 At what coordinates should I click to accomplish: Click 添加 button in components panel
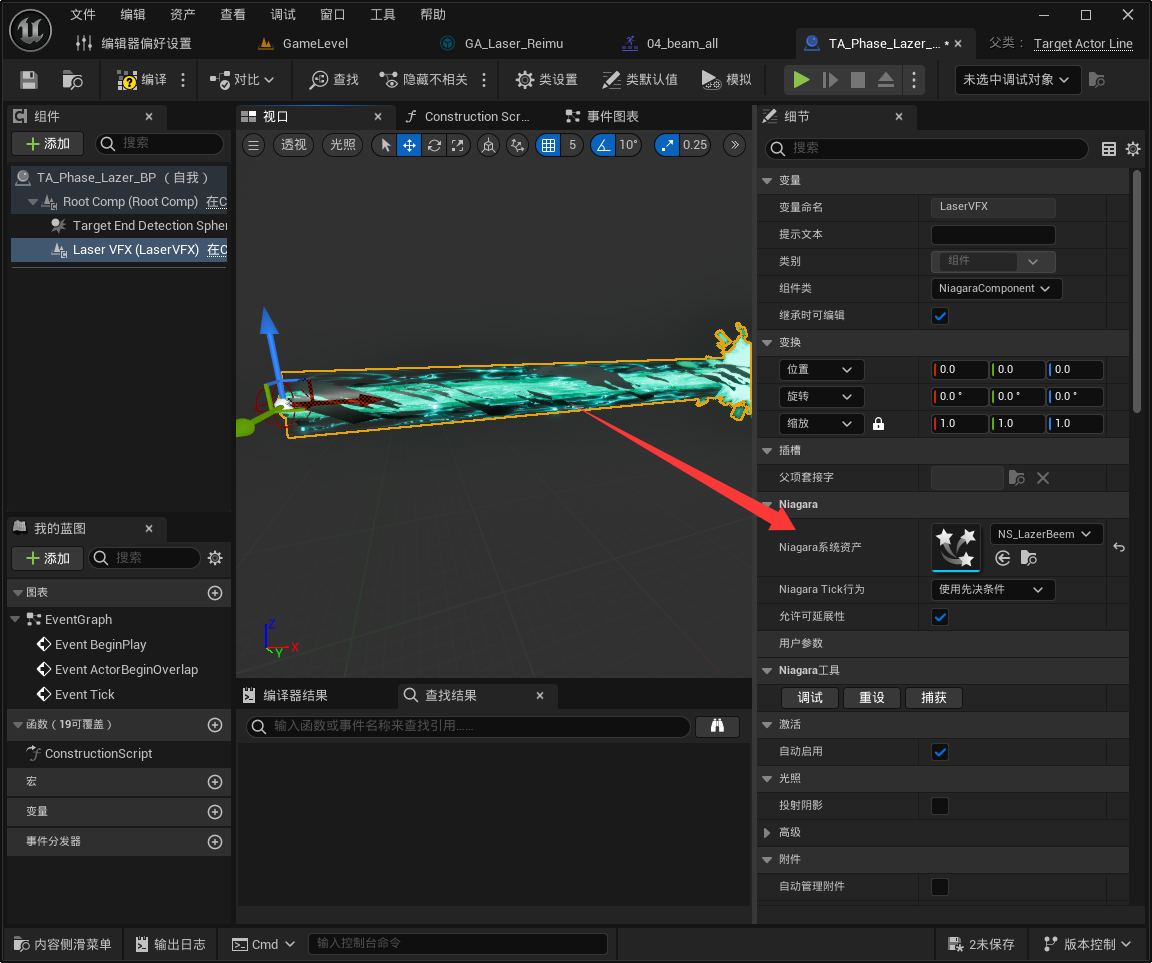click(x=48, y=144)
